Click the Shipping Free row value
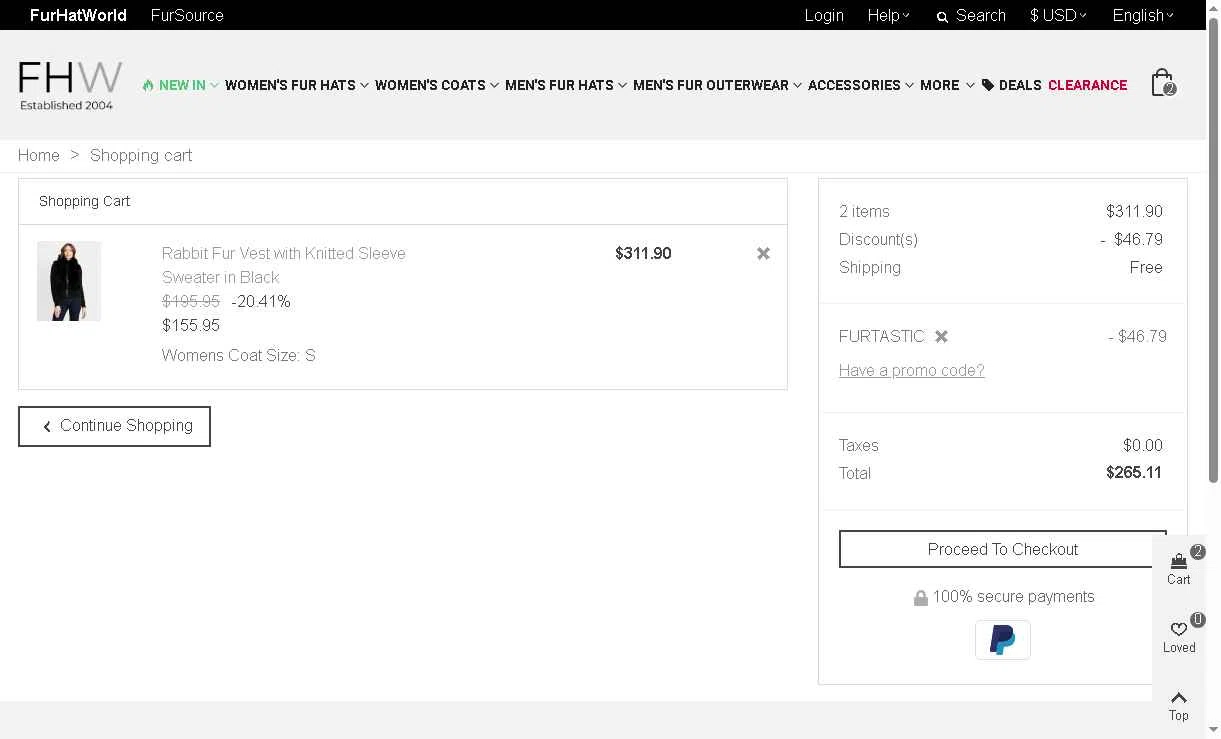The height and width of the screenshot is (739, 1221). (x=1146, y=267)
